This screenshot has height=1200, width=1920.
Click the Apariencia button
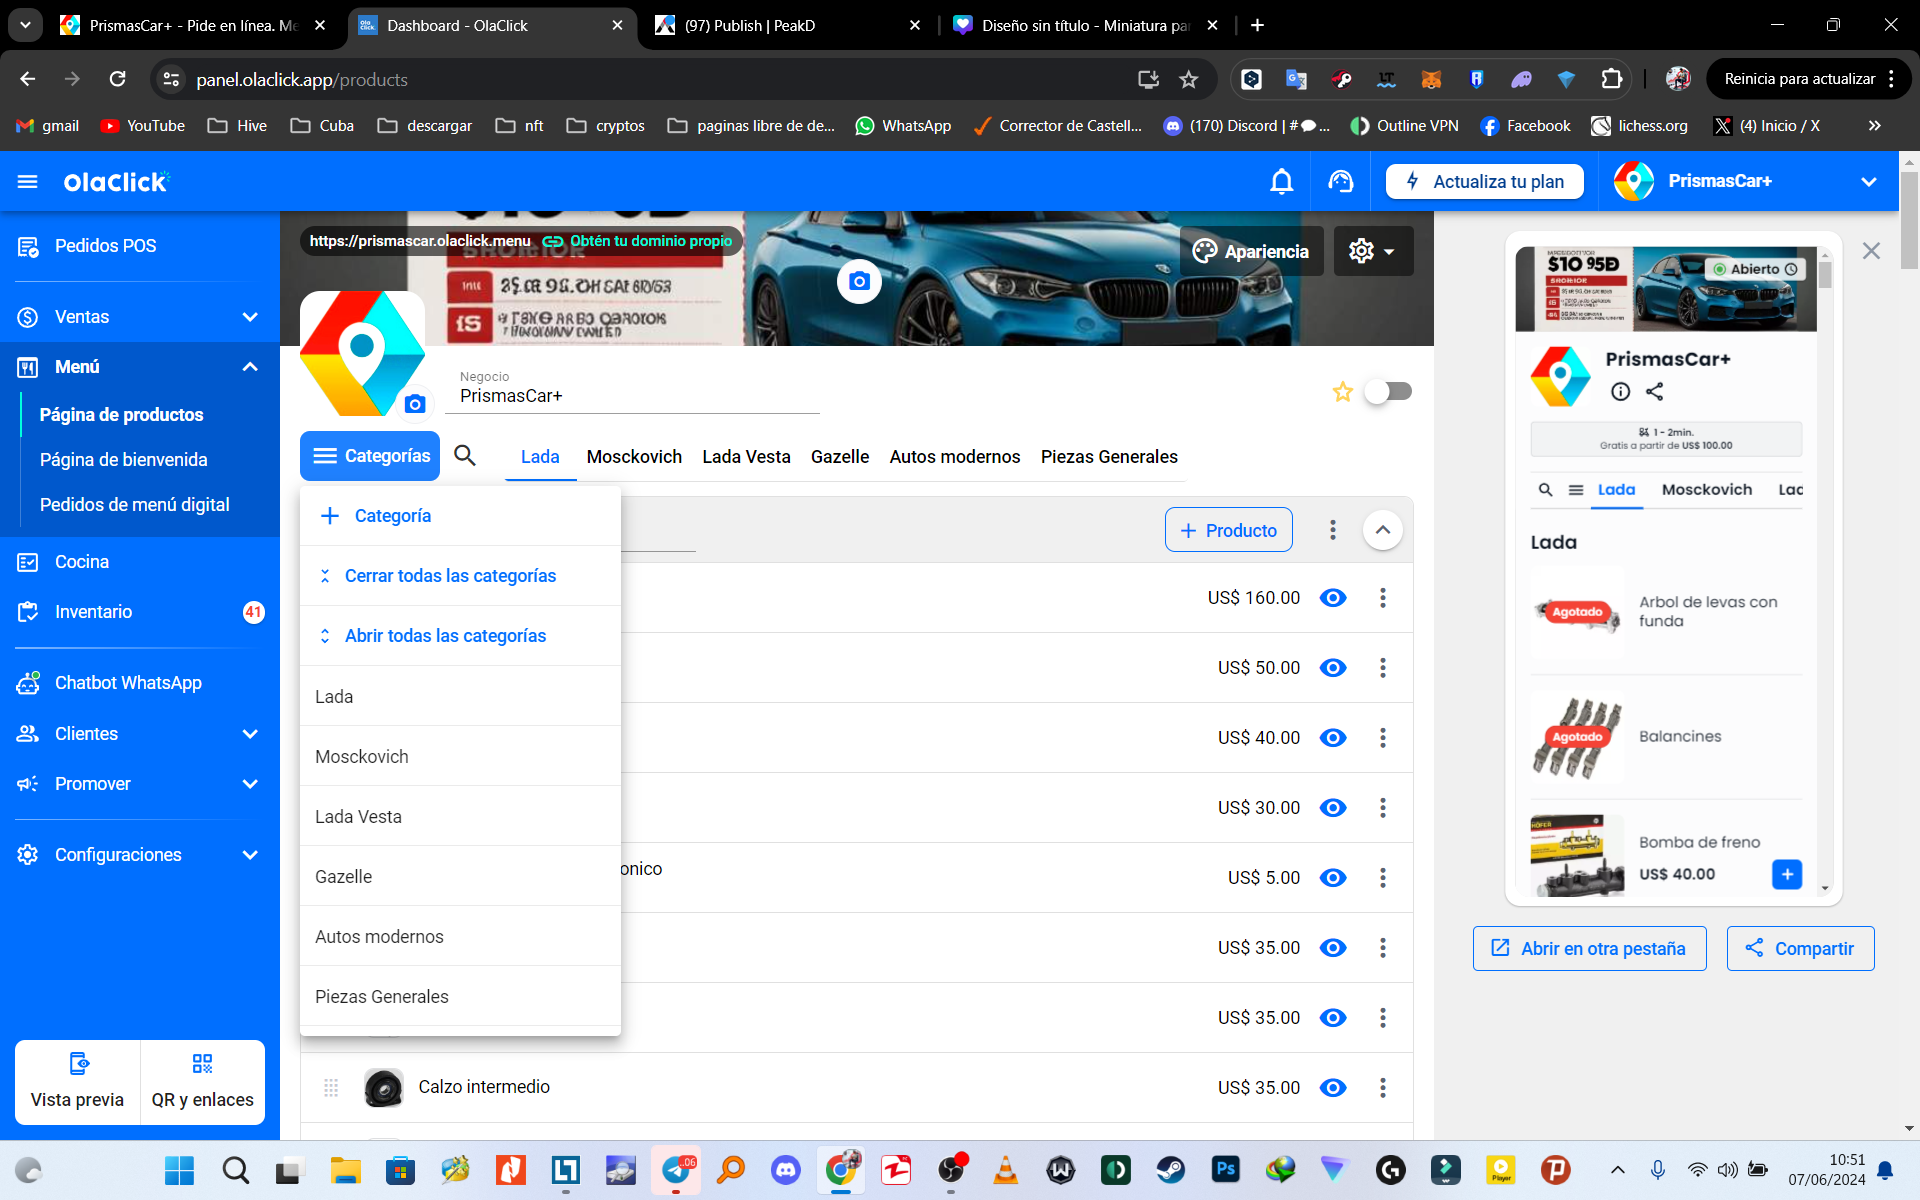1252,251
